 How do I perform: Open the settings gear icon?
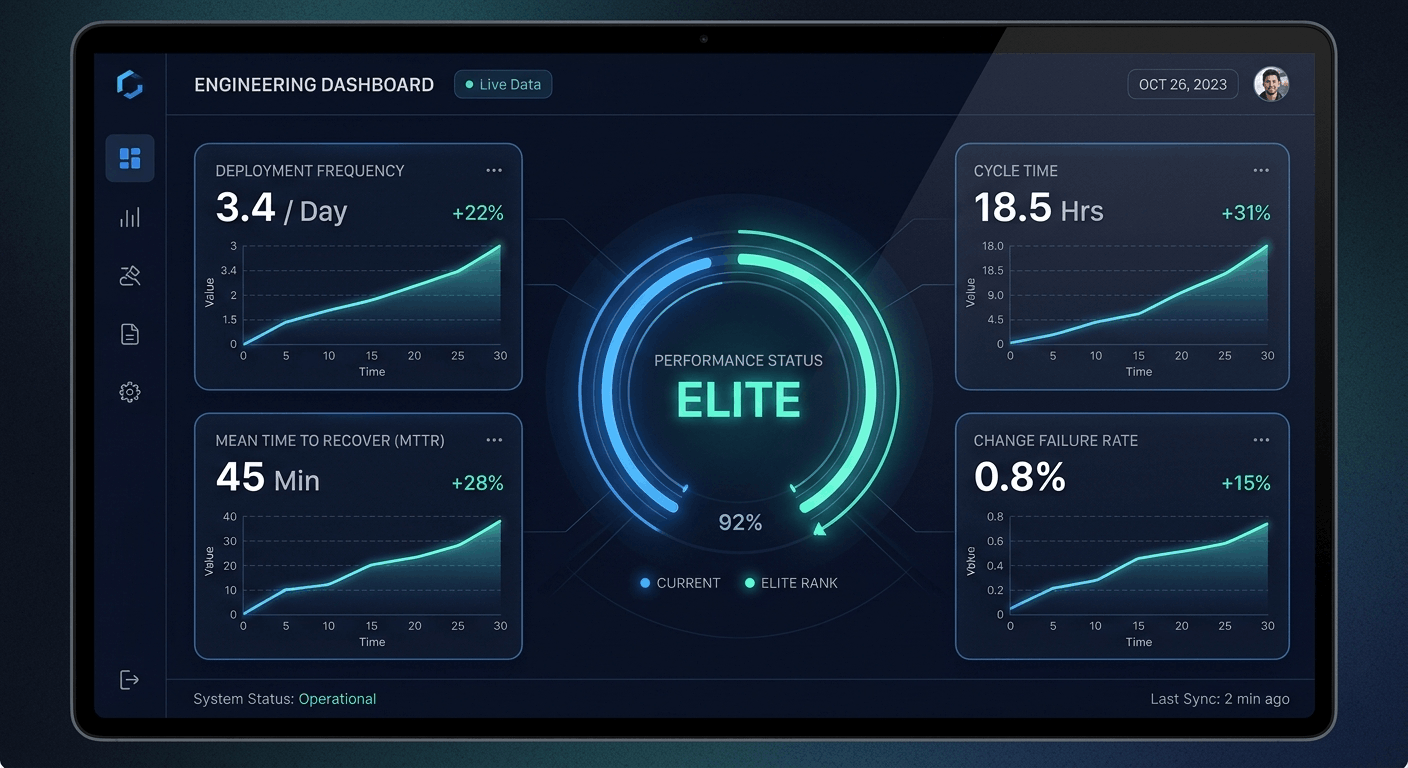click(130, 392)
